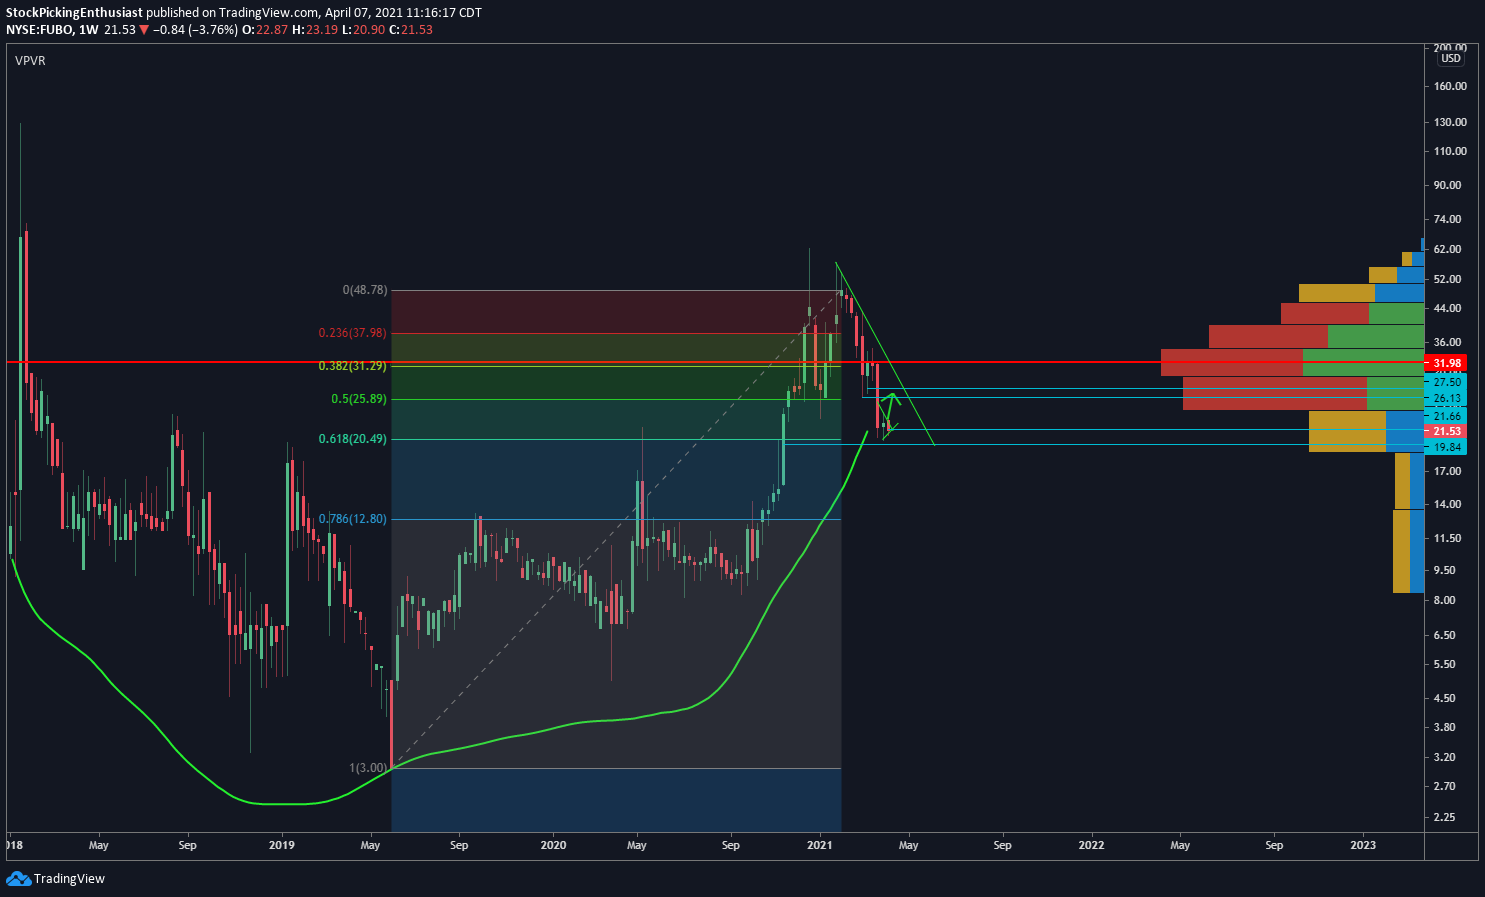The height and width of the screenshot is (897, 1485).
Task: Click the 62.00 price axis label
Action: tap(1447, 249)
